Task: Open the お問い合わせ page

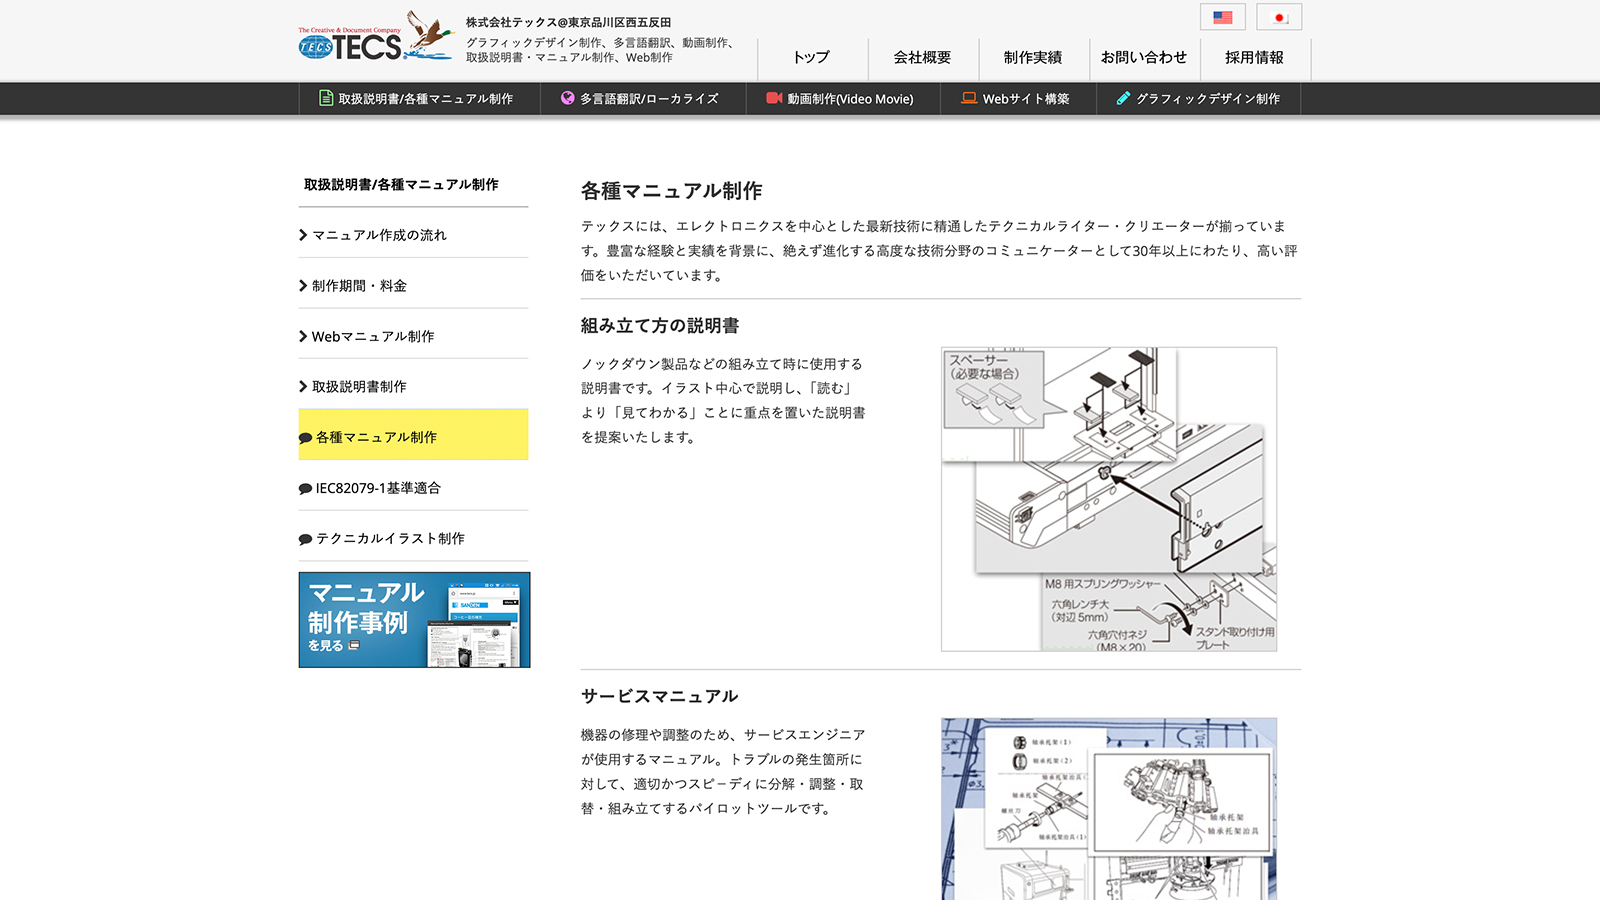Action: (1141, 58)
